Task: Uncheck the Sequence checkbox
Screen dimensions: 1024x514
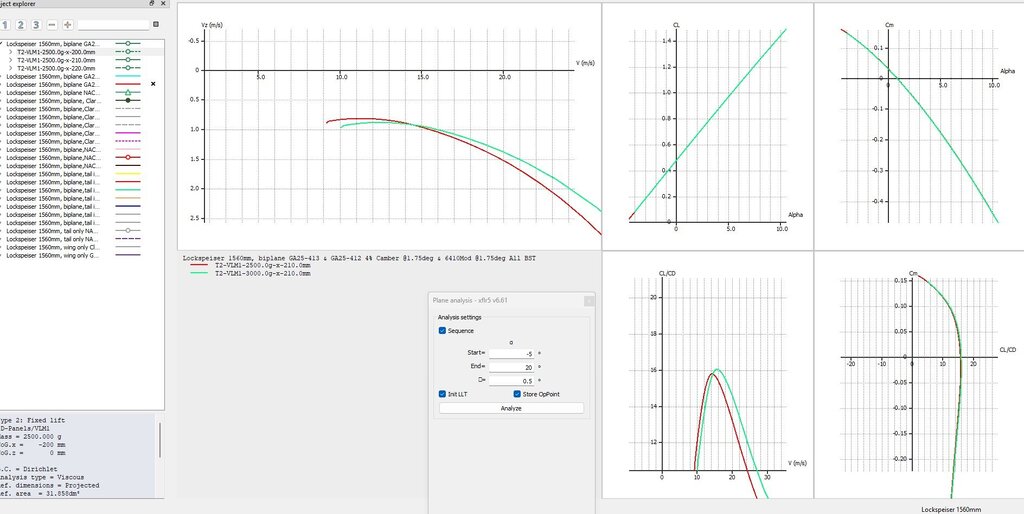Action: click(443, 330)
